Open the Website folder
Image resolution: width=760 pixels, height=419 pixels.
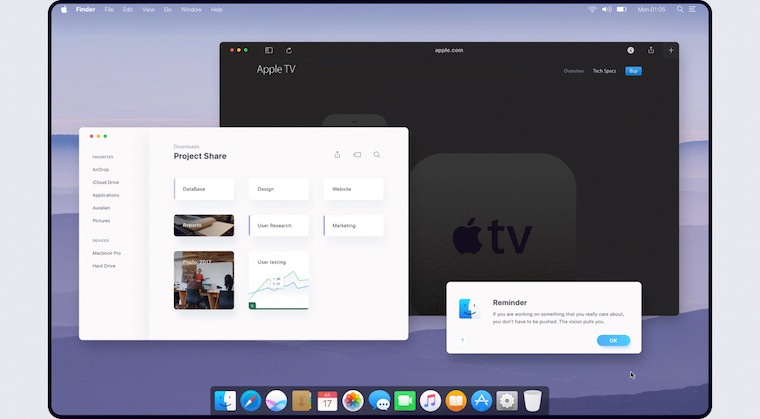coord(353,189)
